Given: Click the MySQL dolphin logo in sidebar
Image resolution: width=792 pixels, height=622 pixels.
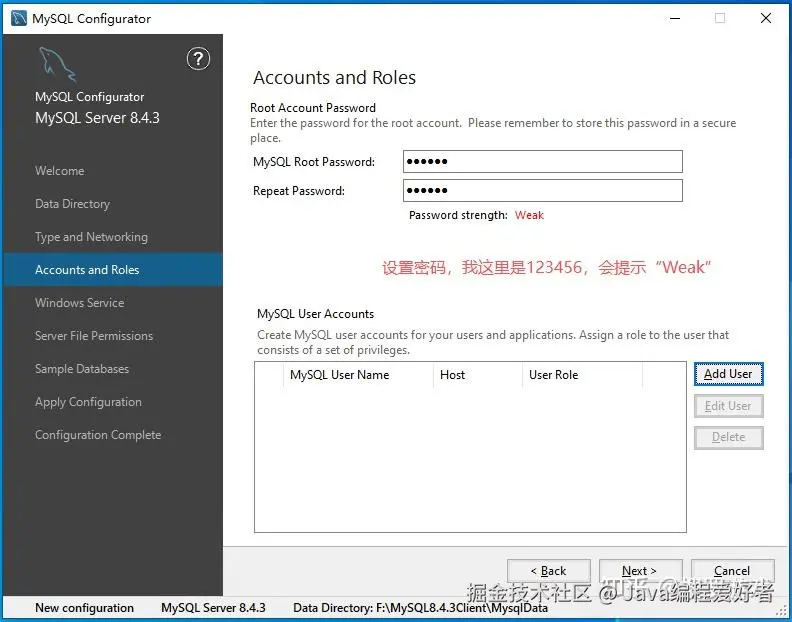Looking at the screenshot, I should point(57,64).
